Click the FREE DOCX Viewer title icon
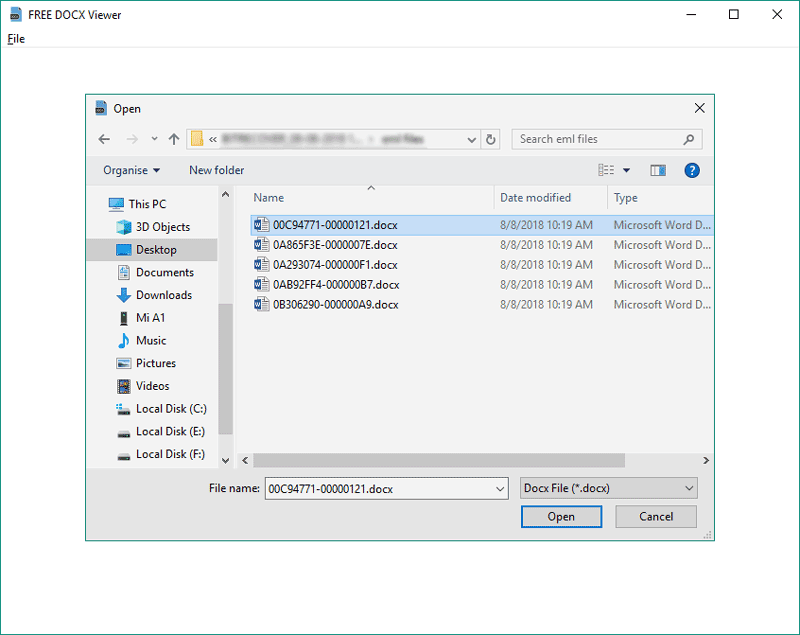800x635 pixels. pyautogui.click(x=15, y=15)
